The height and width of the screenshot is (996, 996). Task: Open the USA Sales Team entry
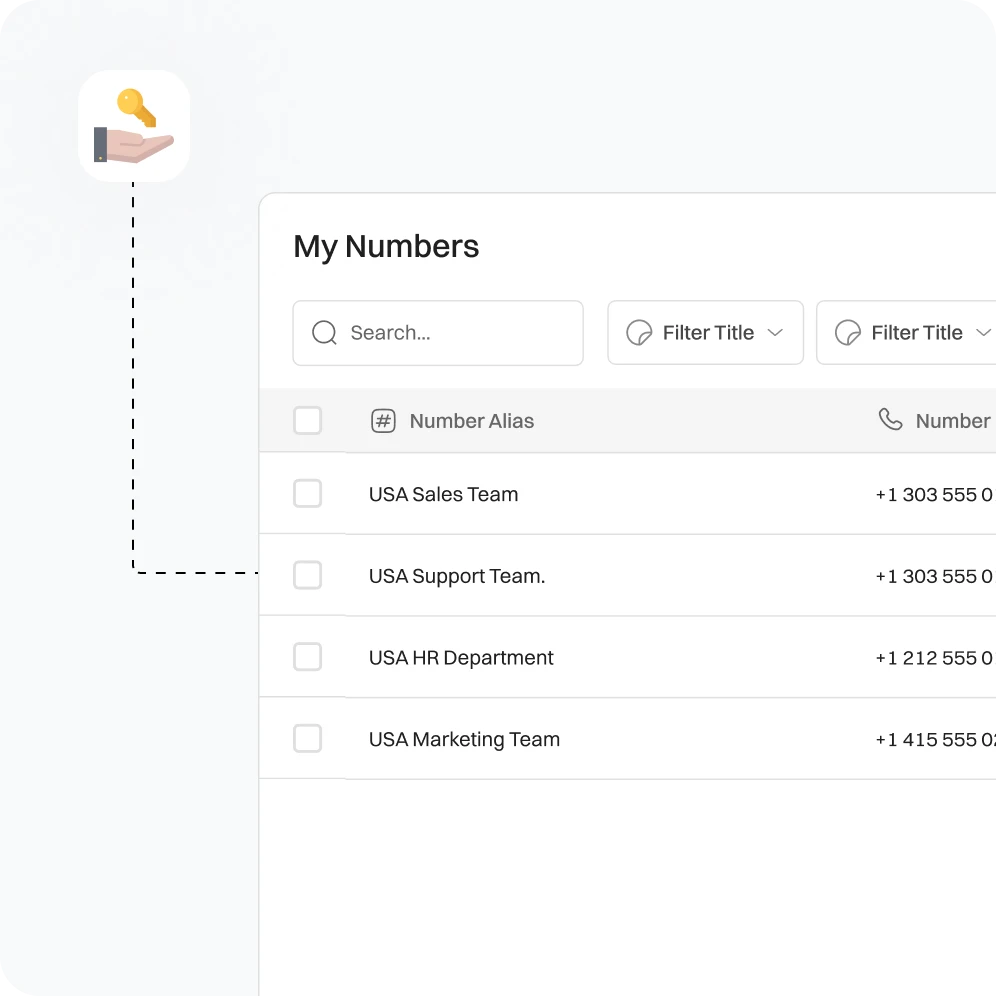[x=443, y=494]
